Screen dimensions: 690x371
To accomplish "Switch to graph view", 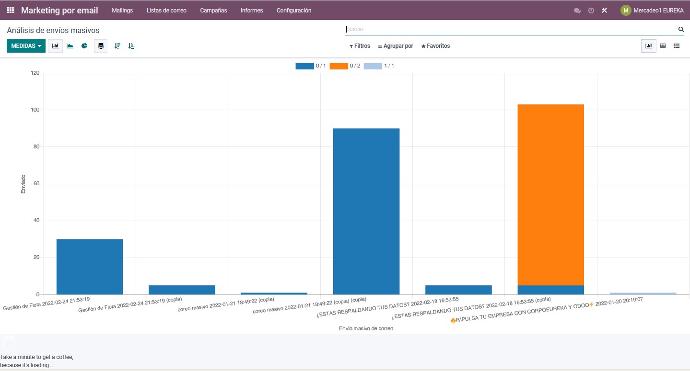I will [x=649, y=46].
